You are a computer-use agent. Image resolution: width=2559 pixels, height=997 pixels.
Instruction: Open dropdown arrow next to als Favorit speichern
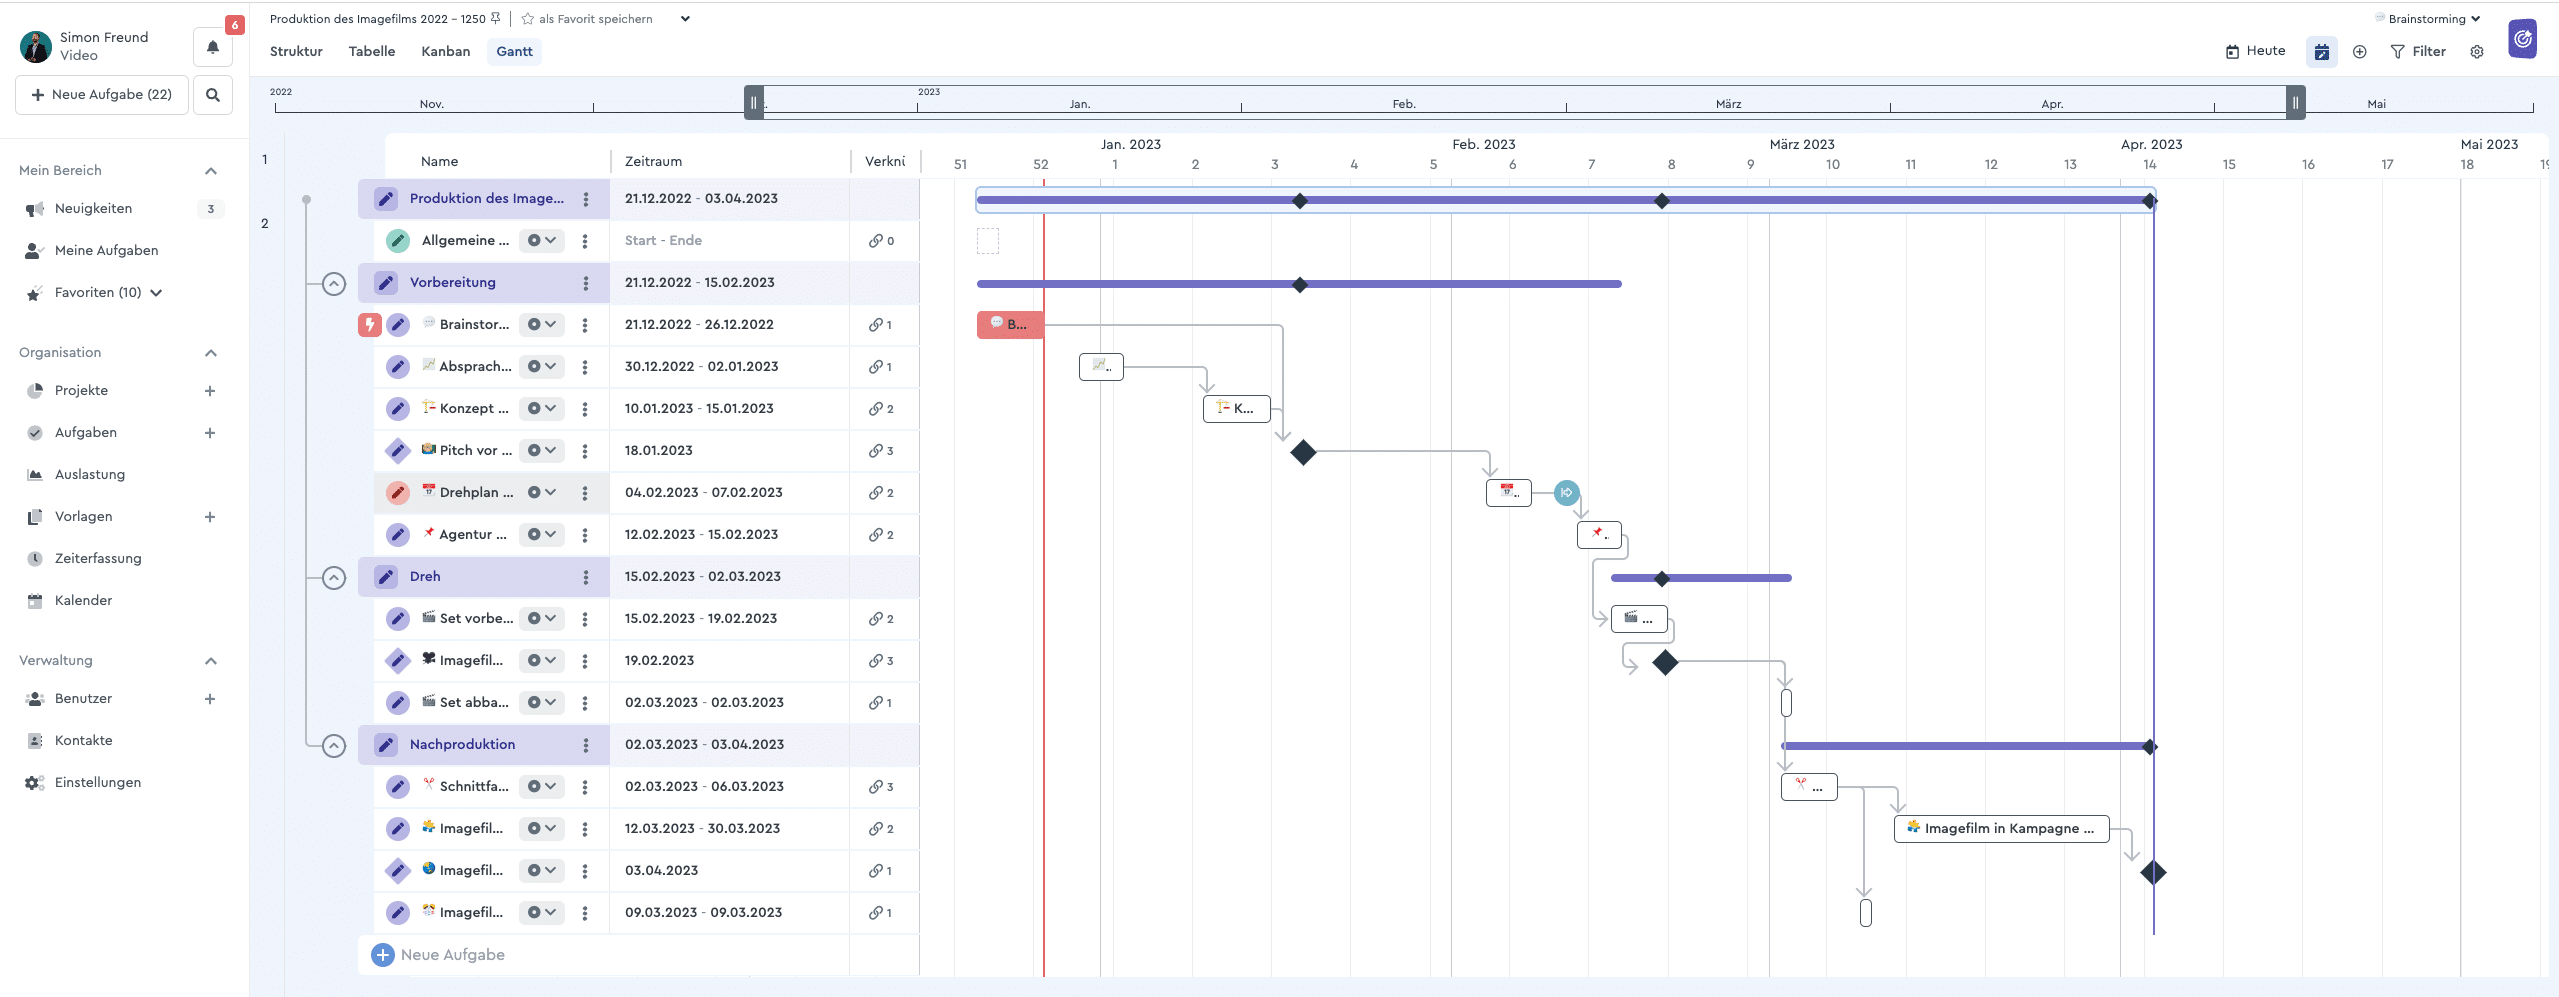(x=685, y=19)
